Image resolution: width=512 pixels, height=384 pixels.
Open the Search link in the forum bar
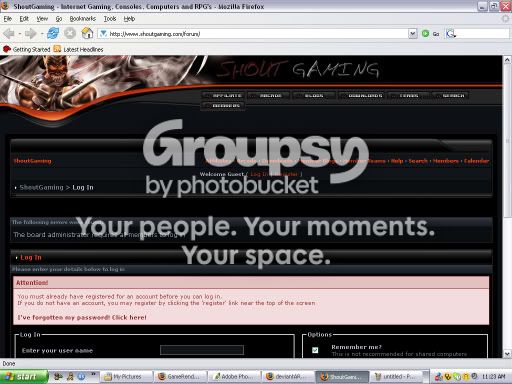pos(418,161)
